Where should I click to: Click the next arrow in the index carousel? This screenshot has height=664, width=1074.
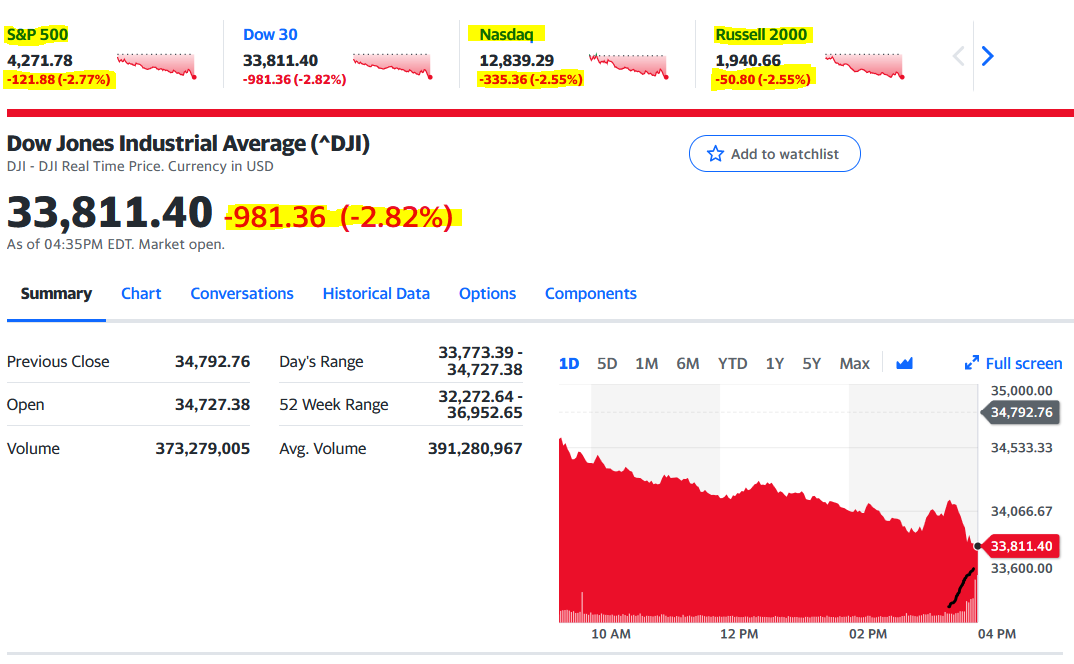tap(988, 56)
